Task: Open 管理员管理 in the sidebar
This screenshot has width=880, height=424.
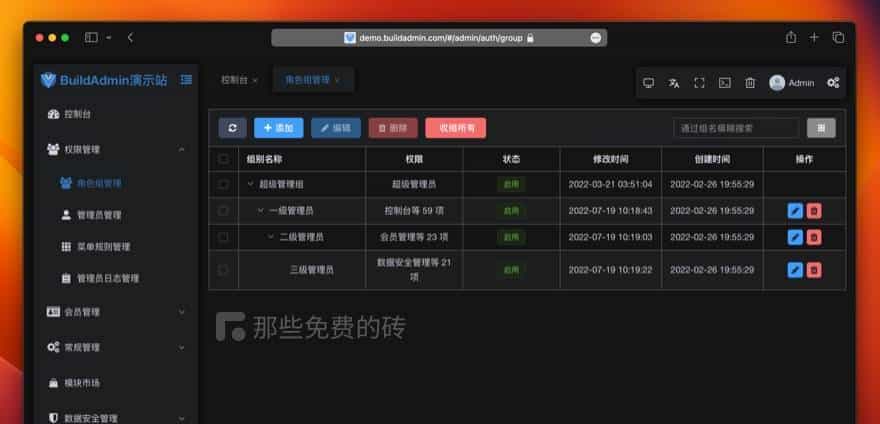Action: point(116,215)
